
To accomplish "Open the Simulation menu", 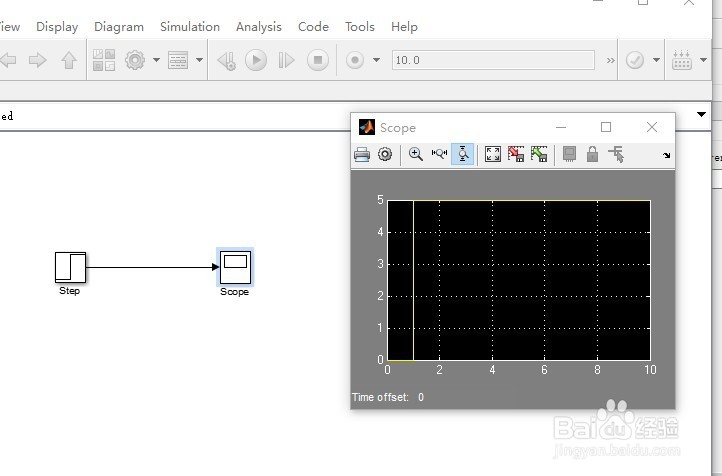I will click(190, 27).
